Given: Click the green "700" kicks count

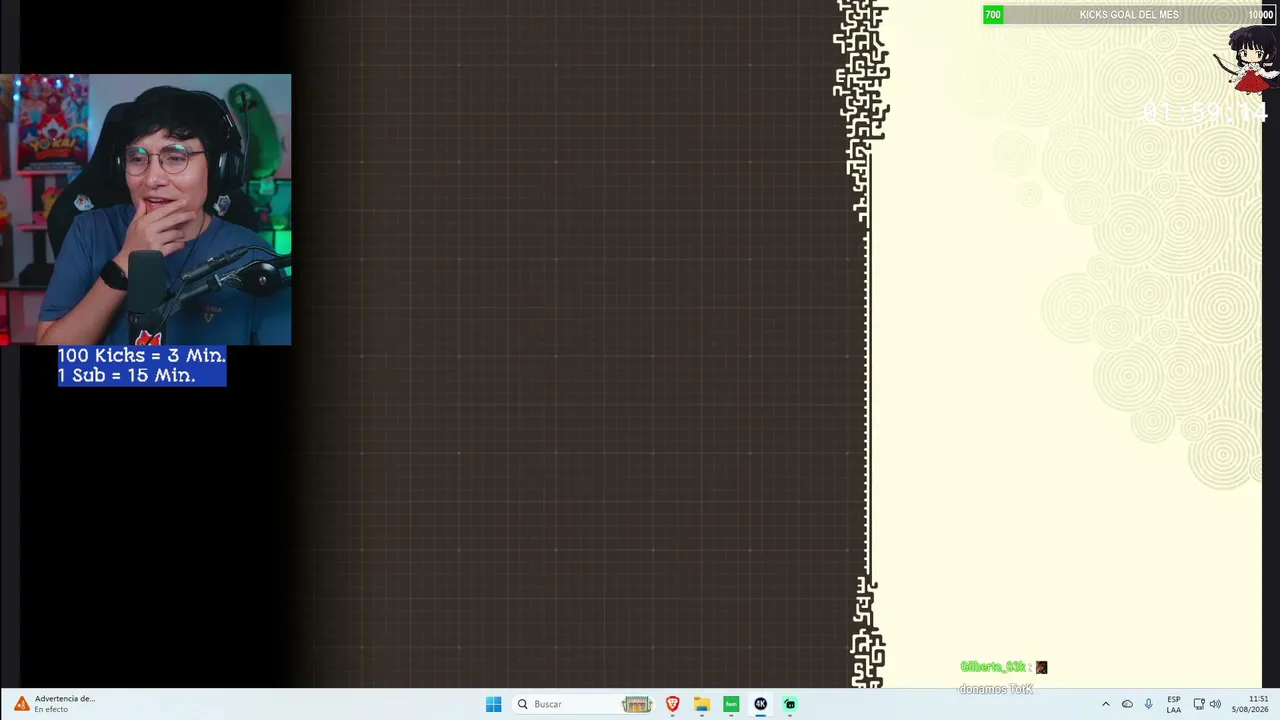Looking at the screenshot, I should click(993, 15).
